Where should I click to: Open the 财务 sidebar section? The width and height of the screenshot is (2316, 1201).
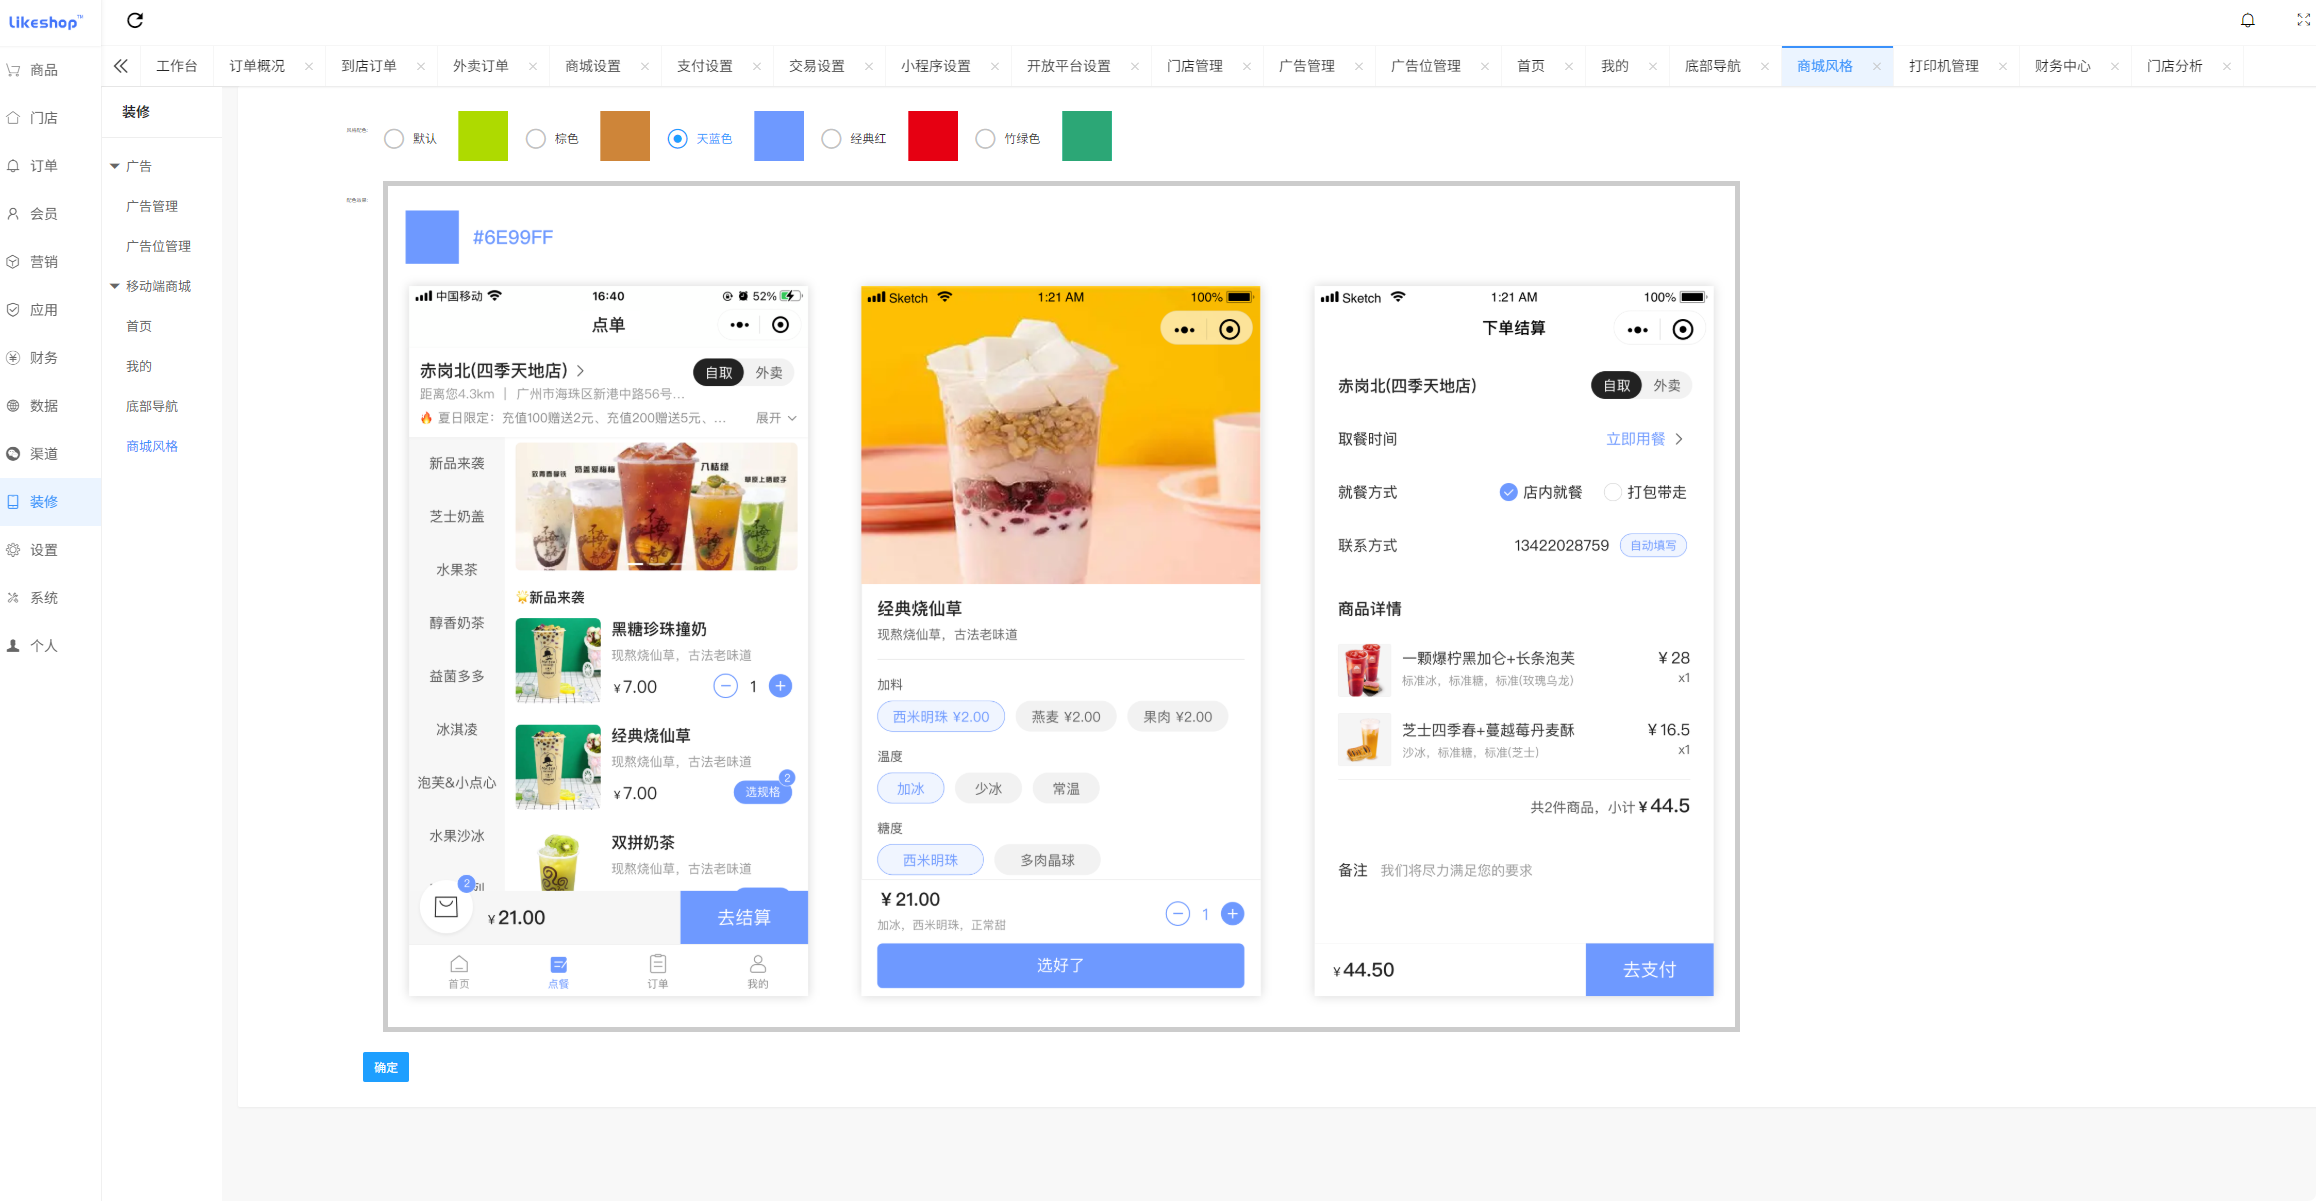[x=42, y=357]
